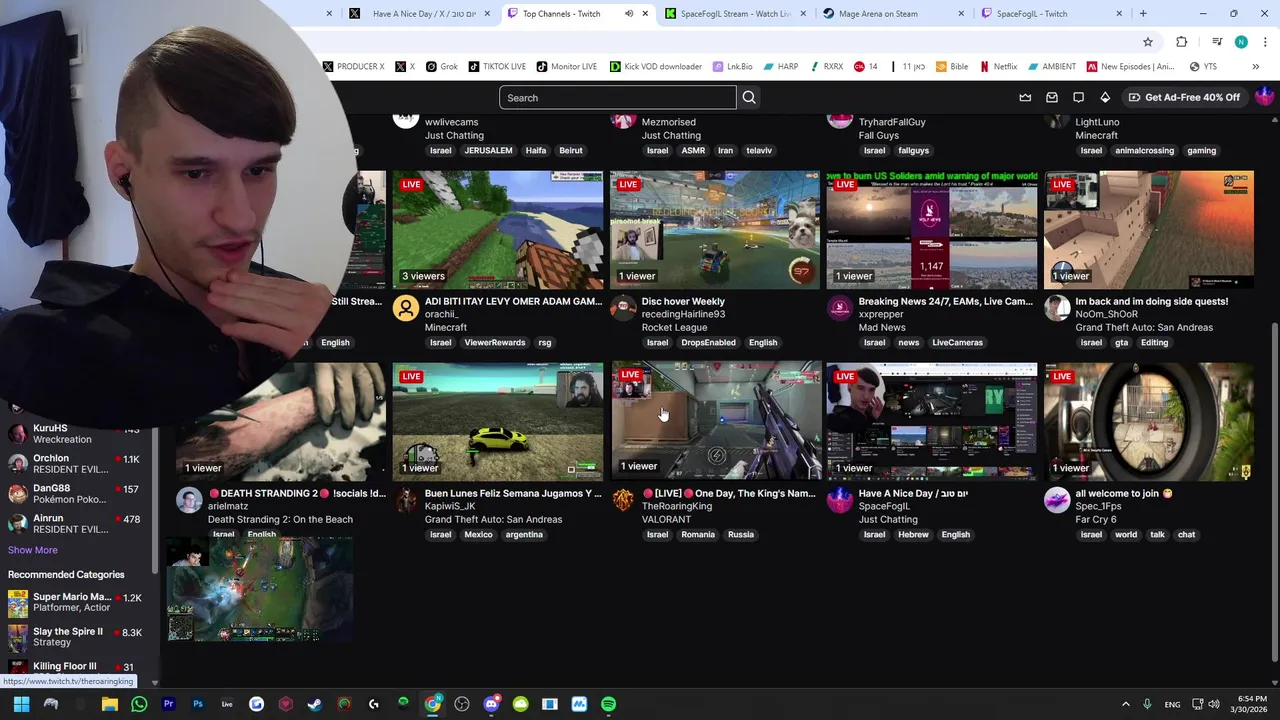Open KuruHS channel in sidebar
Screen dimensions: 1280x720
pos(75,433)
